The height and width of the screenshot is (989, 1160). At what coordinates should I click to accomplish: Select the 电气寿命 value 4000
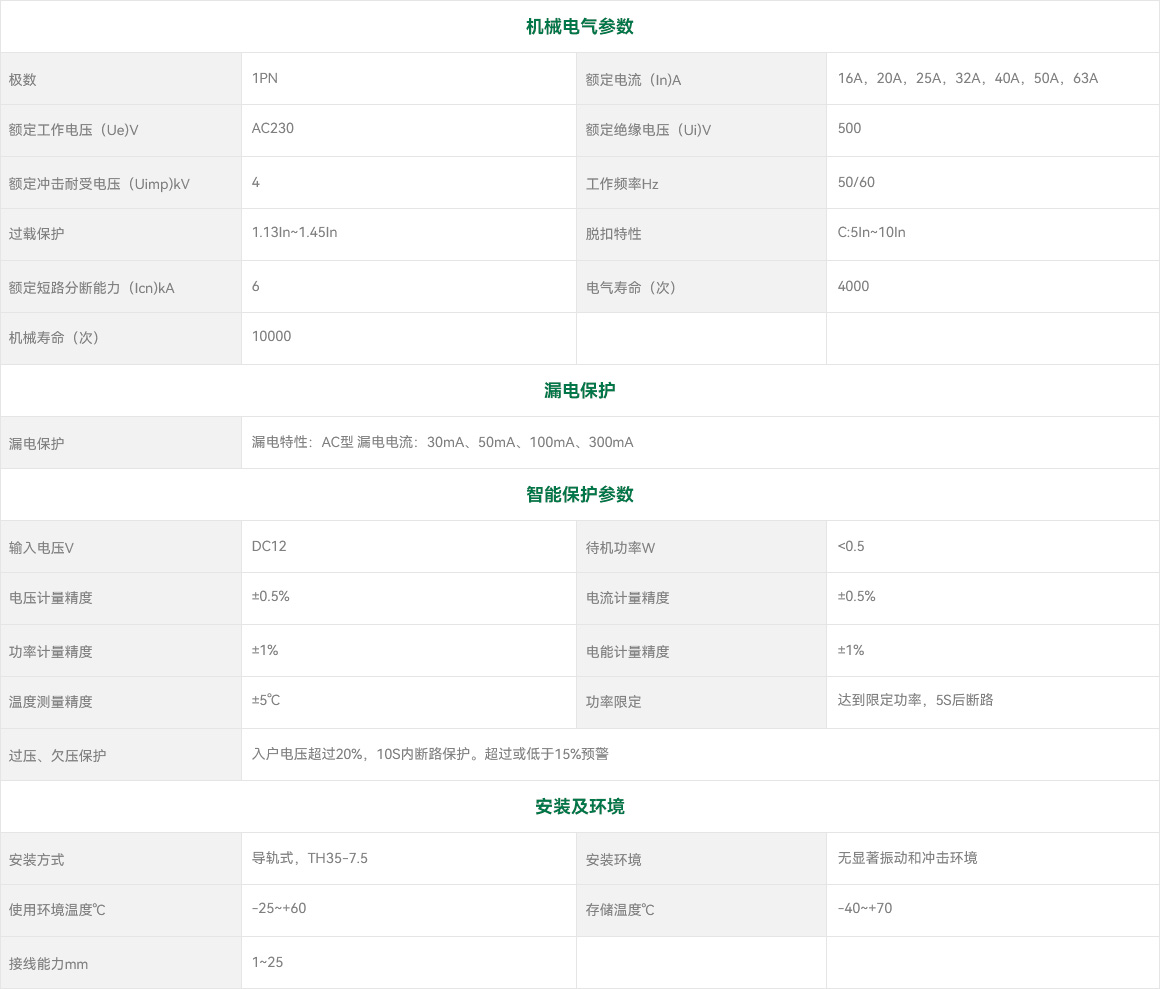(x=853, y=286)
